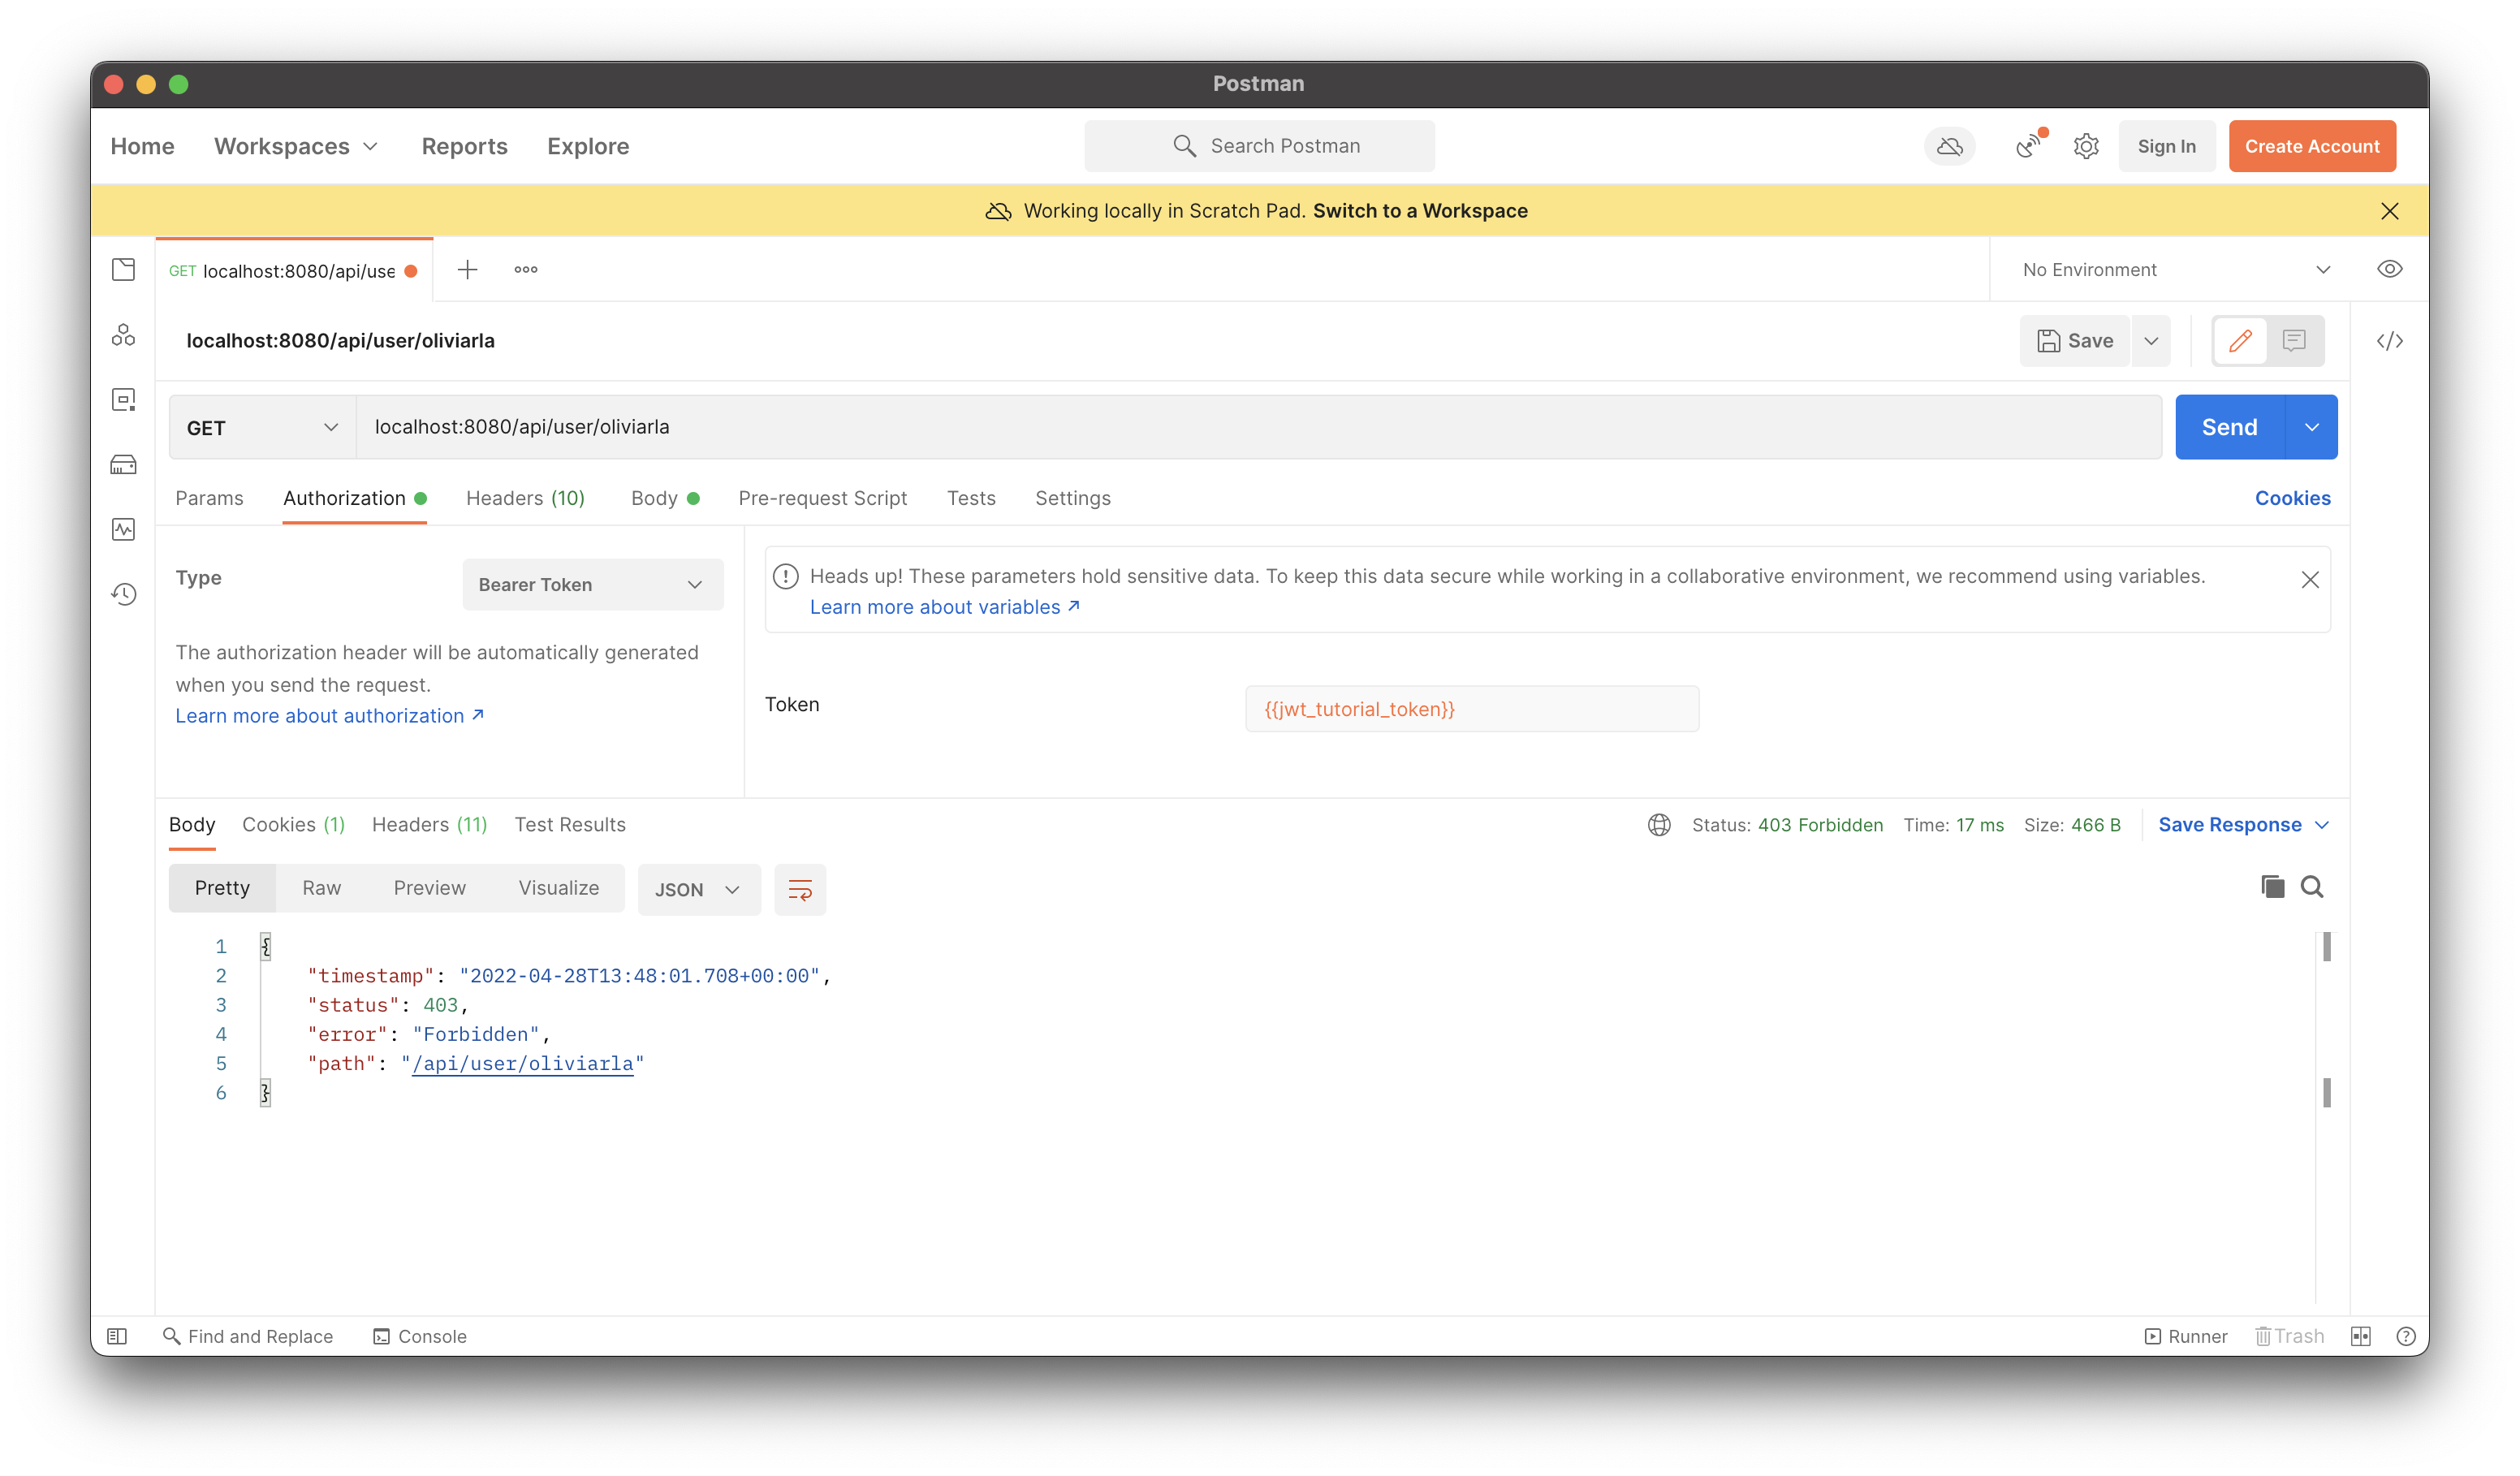Expand the GET method dropdown
This screenshot has height=1476, width=2520.
(x=262, y=428)
